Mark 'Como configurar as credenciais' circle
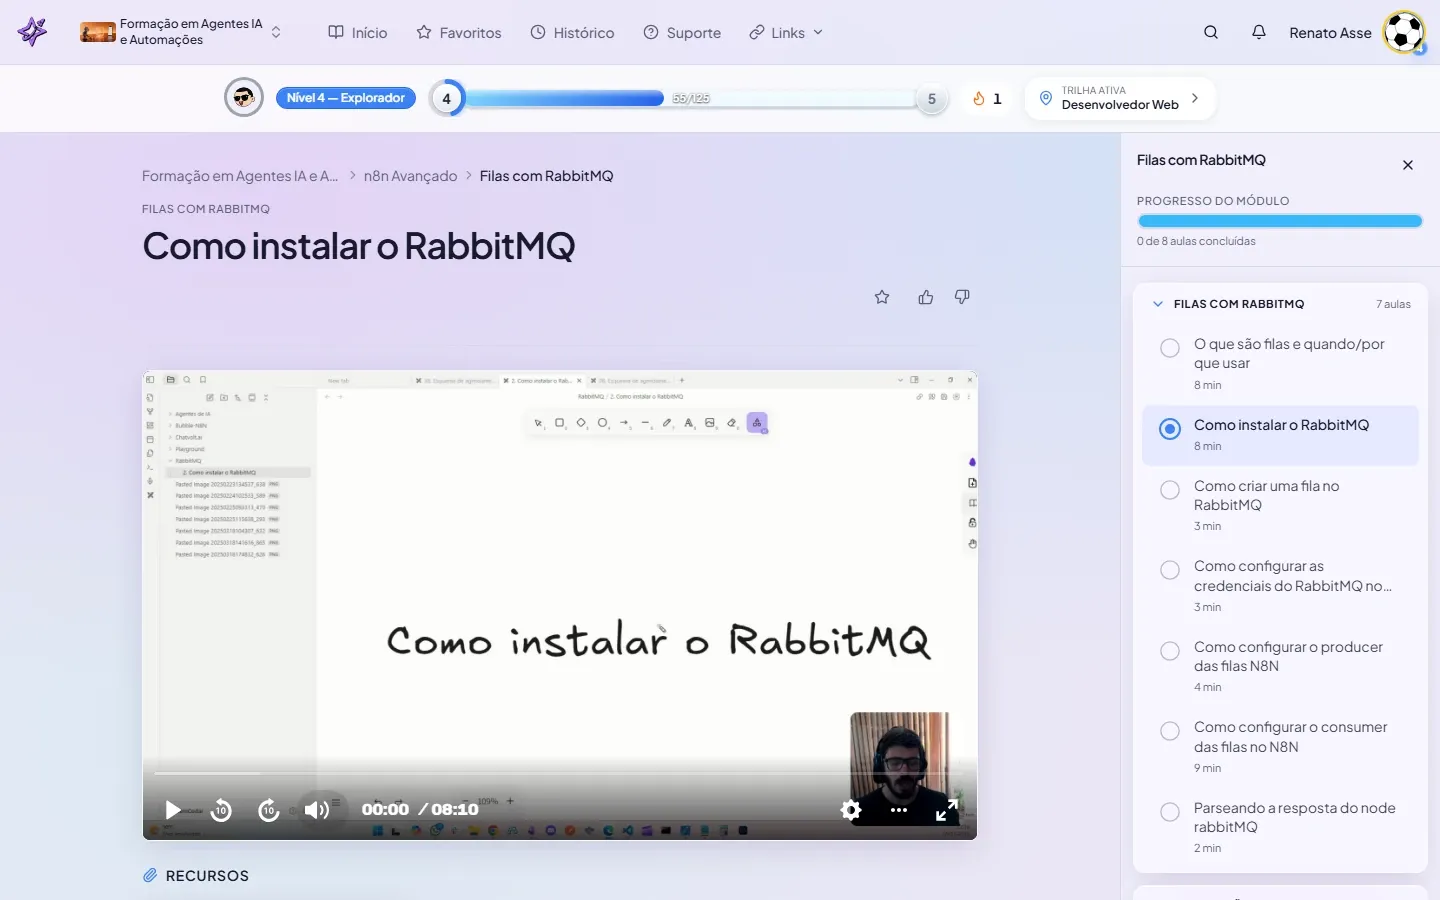The height and width of the screenshot is (900, 1440). [x=1169, y=570]
